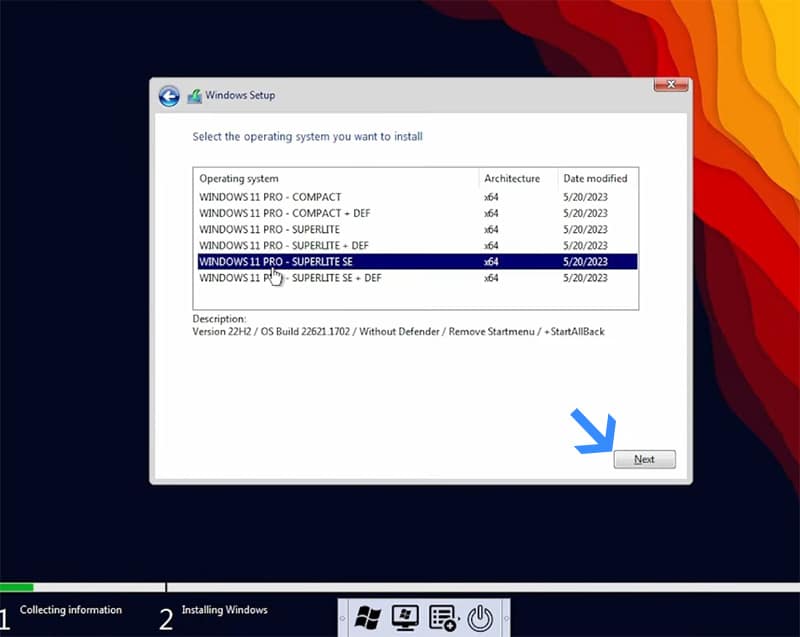Click the back arrow in Windows Setup
800x637 pixels.
pos(169,95)
